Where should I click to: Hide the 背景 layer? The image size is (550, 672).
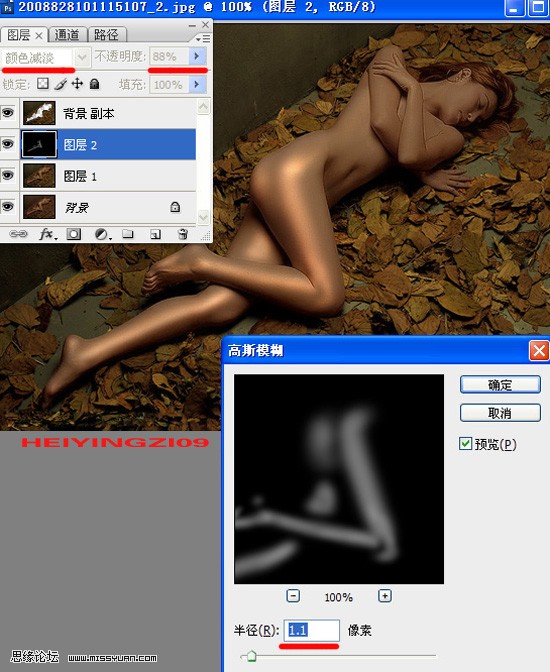(x=8, y=207)
